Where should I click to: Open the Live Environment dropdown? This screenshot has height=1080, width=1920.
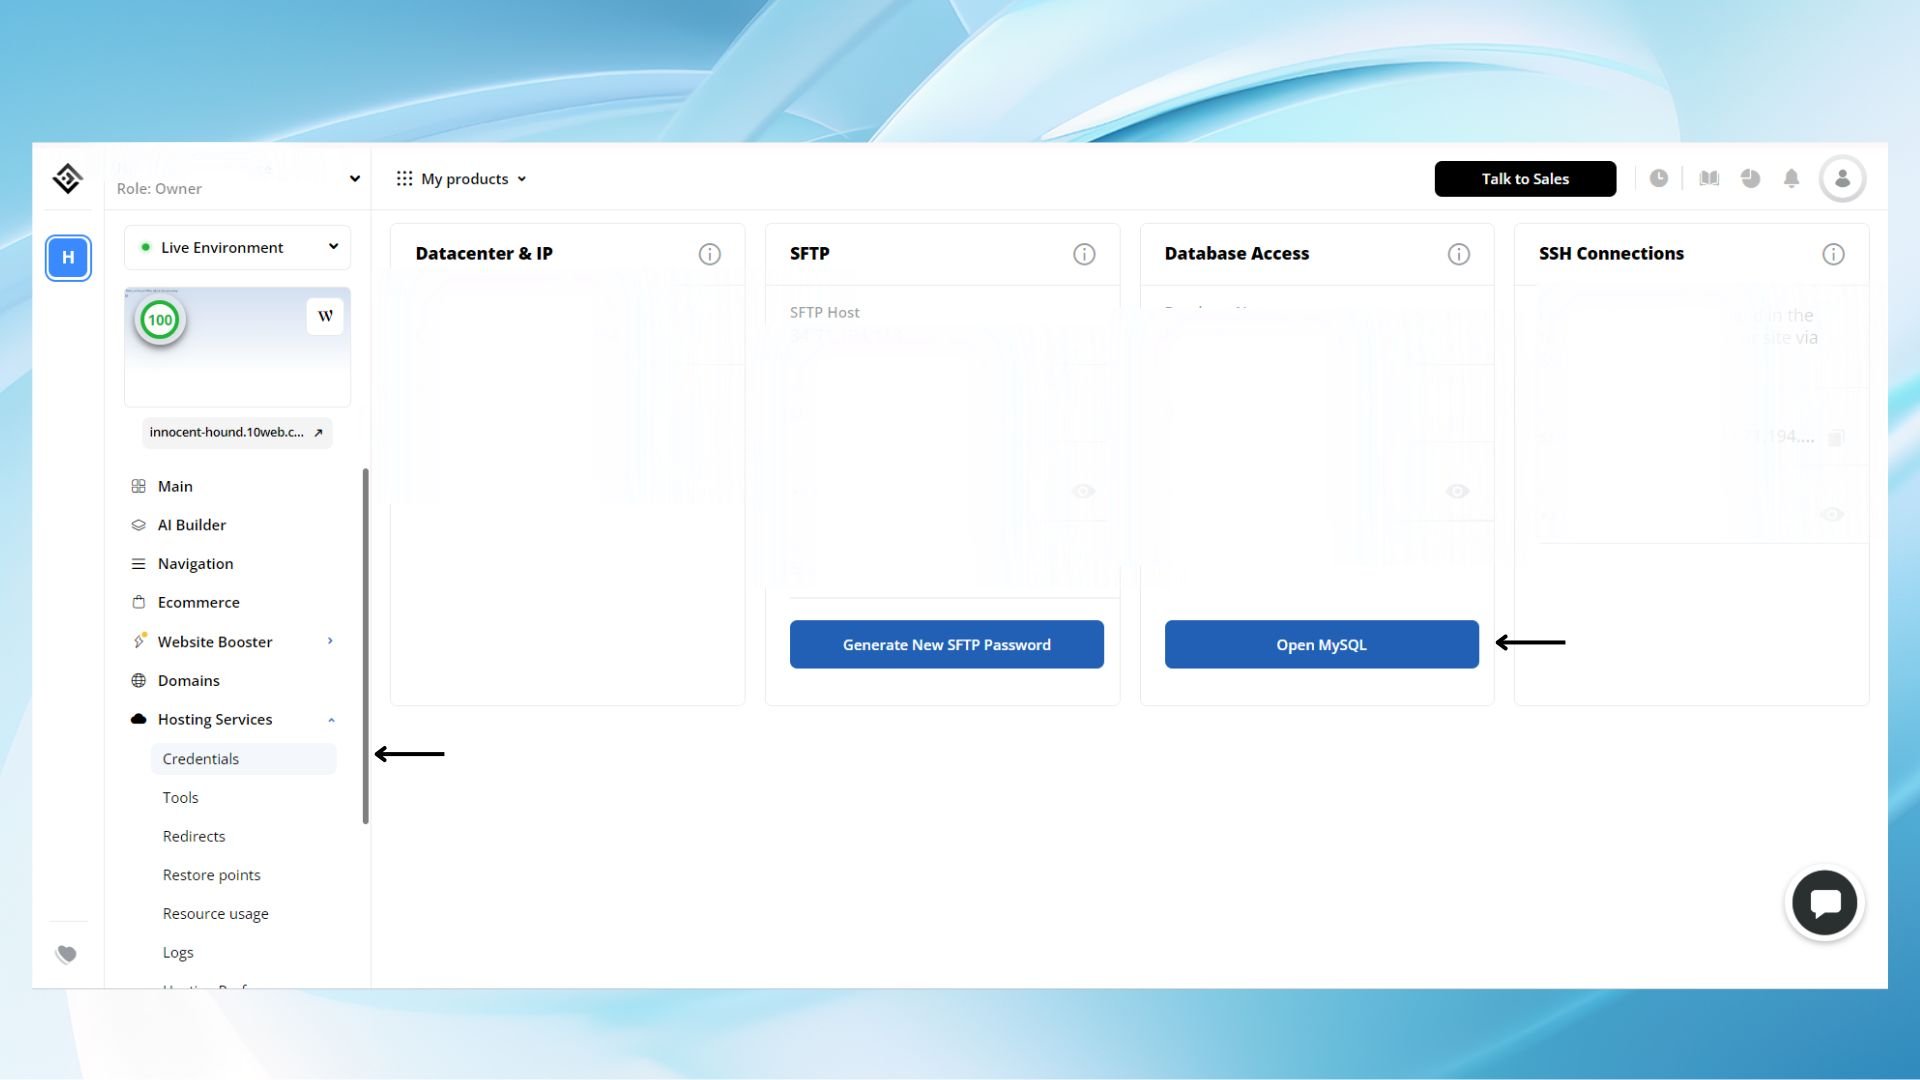click(x=238, y=247)
